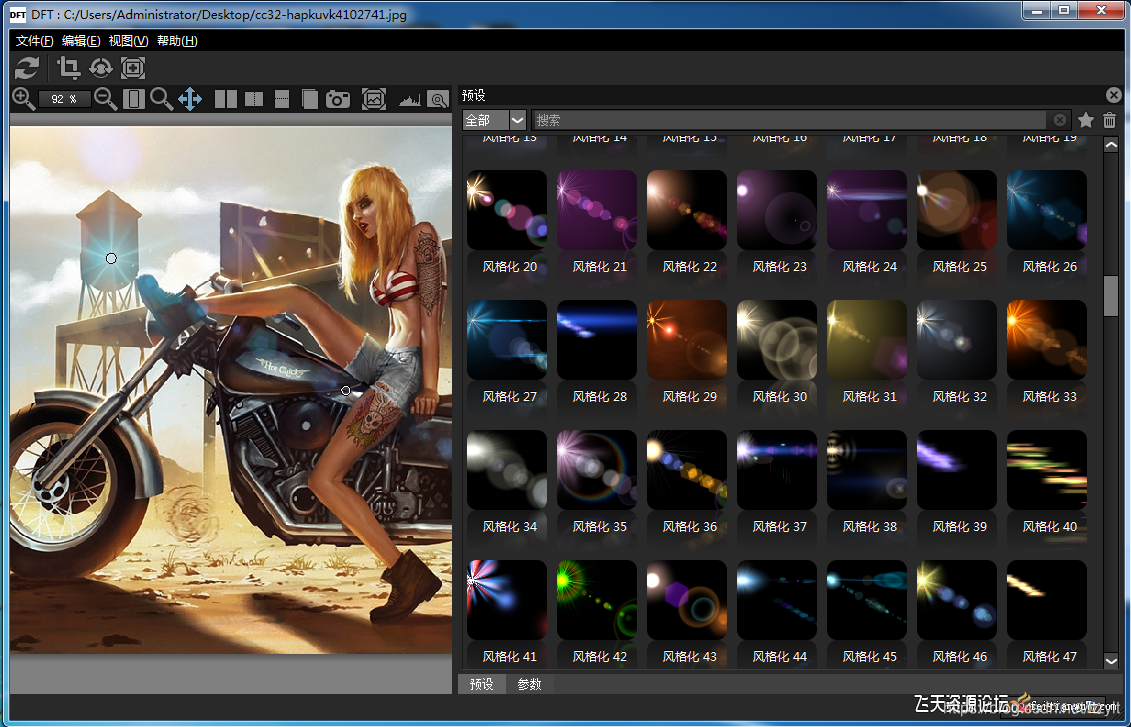Viewport: 1131px width, 727px height.
Task: Enable horizontal split comparison view
Action: coord(282,99)
